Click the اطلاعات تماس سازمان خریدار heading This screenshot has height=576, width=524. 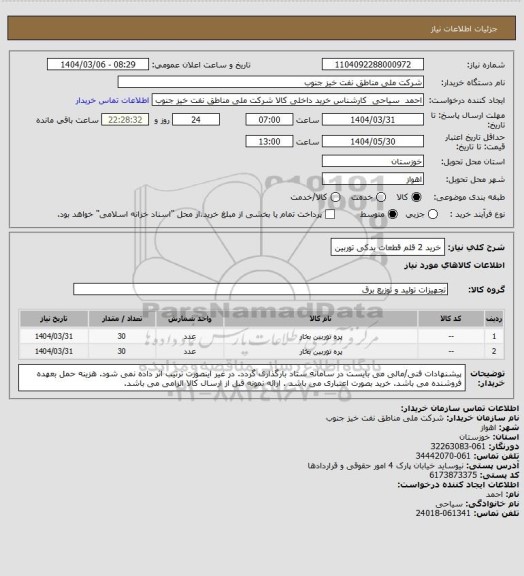[459, 408]
